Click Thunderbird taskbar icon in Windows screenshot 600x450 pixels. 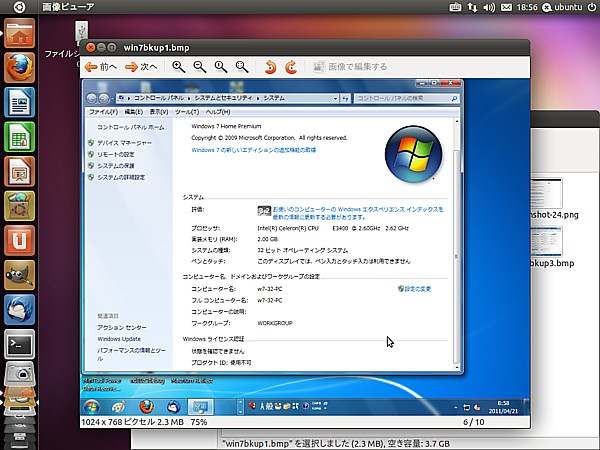point(173,407)
